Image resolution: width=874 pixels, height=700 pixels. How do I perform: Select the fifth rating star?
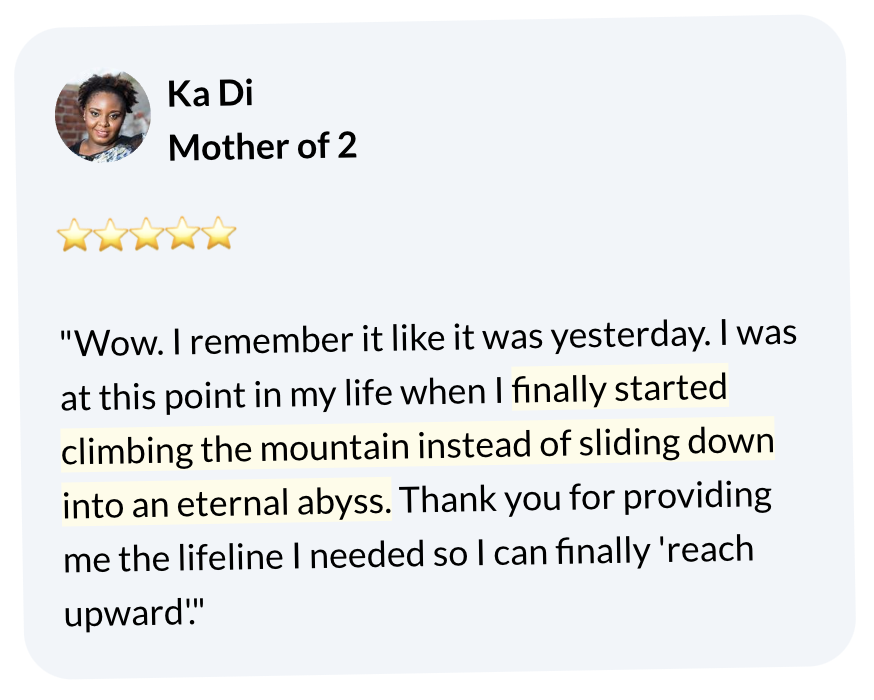click(220, 235)
